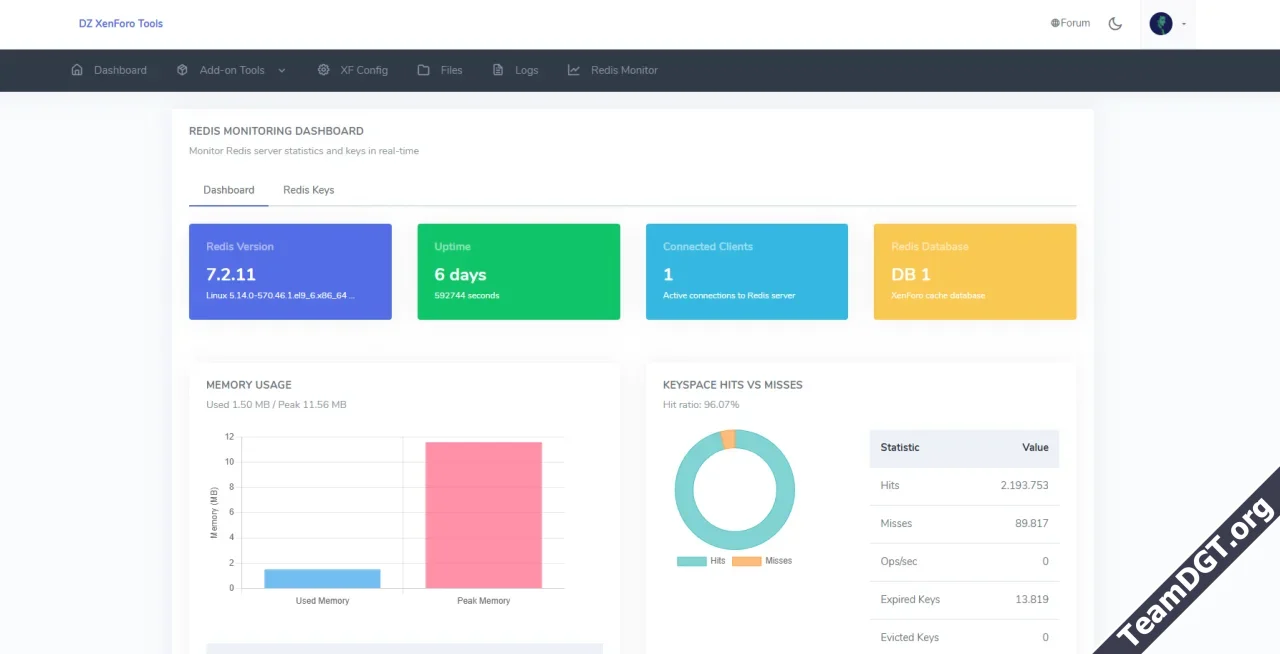This screenshot has width=1280, height=654.
Task: Expand the Add-on Tools dropdown chevron
Action: tap(281, 70)
